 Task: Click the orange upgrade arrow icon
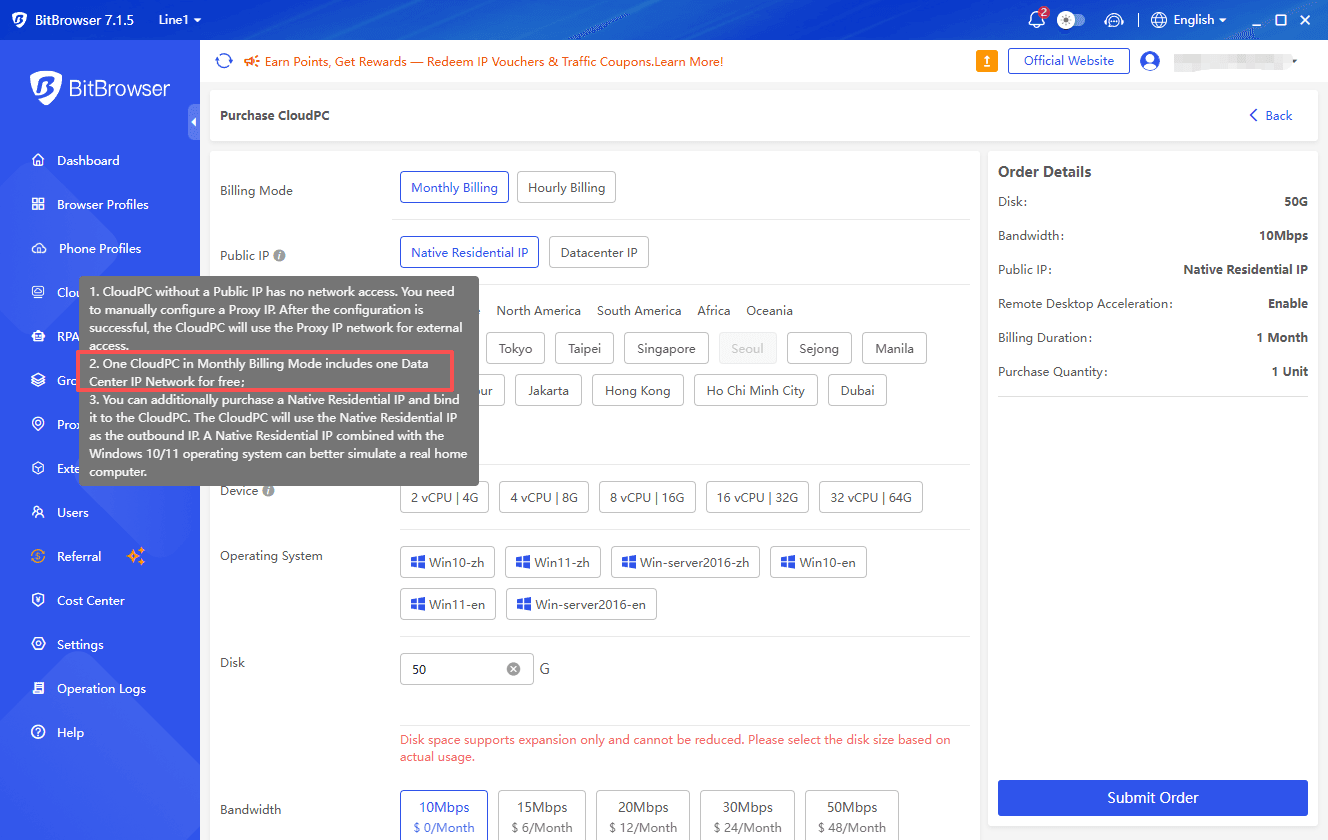pyautogui.click(x=987, y=61)
